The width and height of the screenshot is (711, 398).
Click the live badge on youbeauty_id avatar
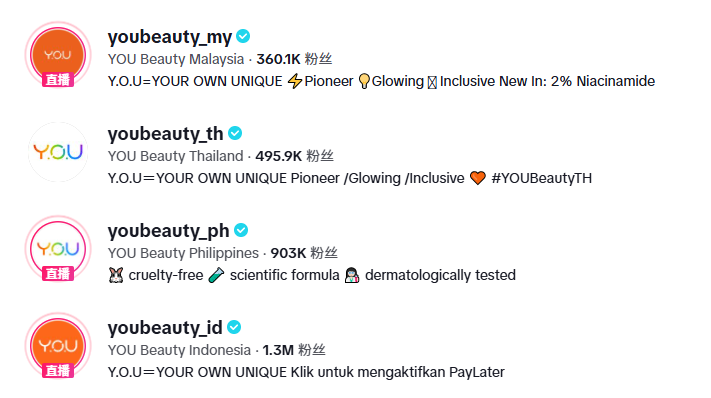(58, 371)
